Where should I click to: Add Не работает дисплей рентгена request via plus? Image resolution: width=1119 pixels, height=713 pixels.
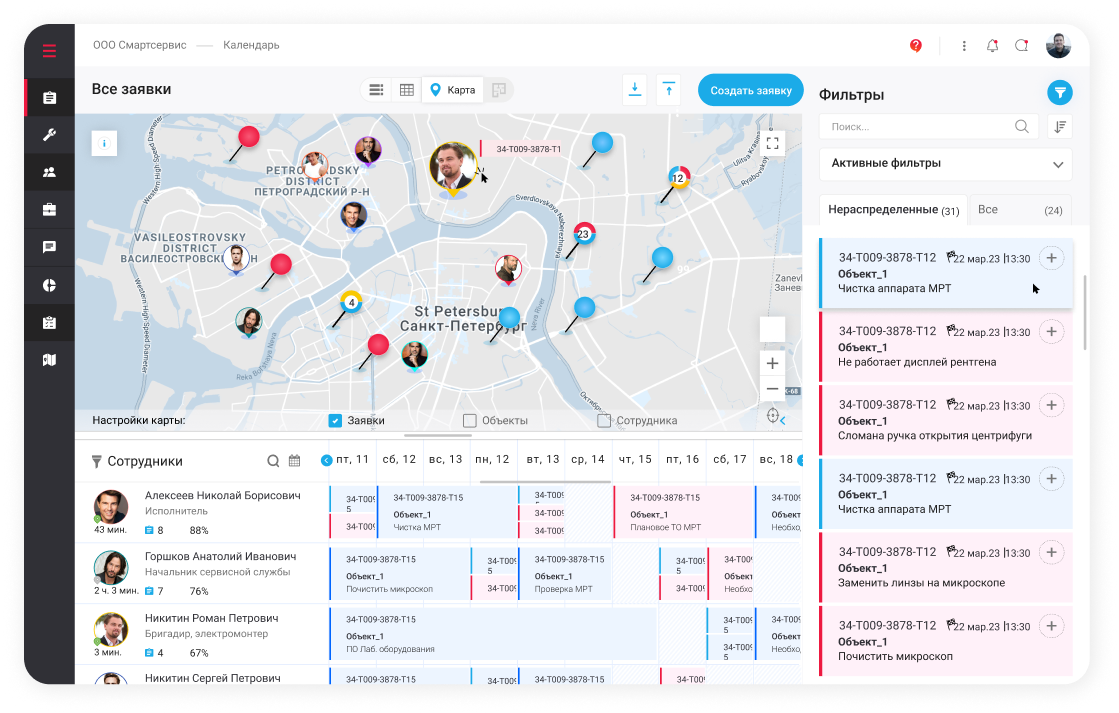(x=1051, y=331)
